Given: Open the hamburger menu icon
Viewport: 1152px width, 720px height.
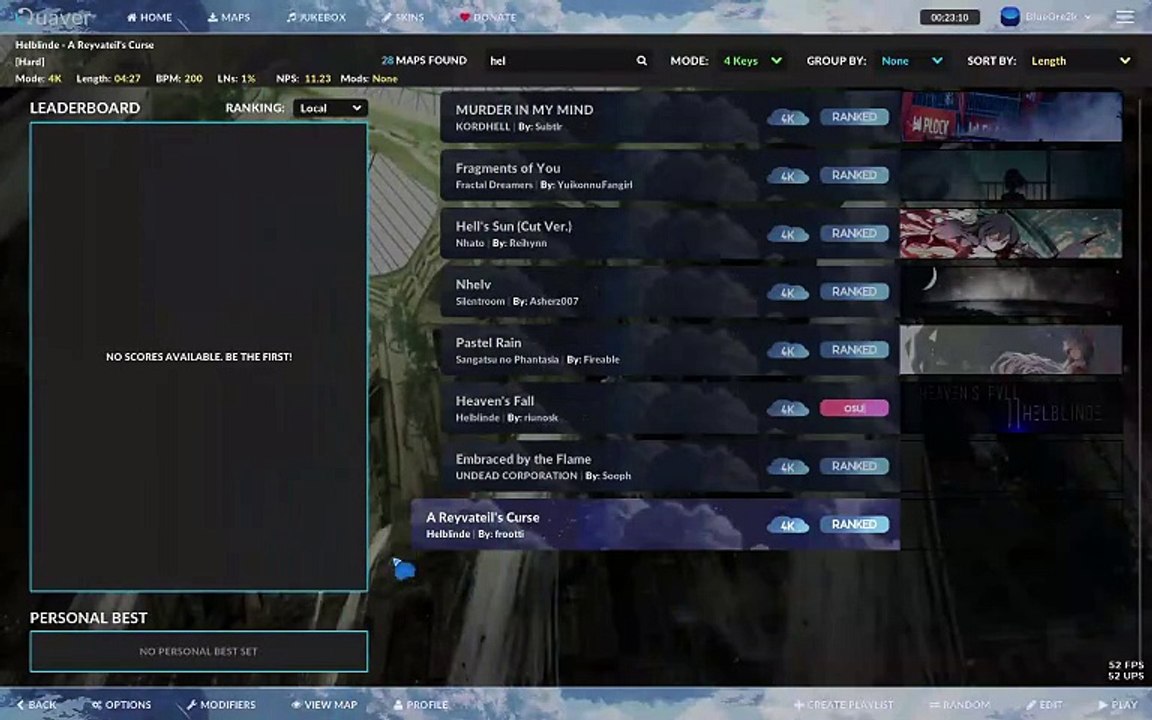Looking at the screenshot, I should 1125,16.
